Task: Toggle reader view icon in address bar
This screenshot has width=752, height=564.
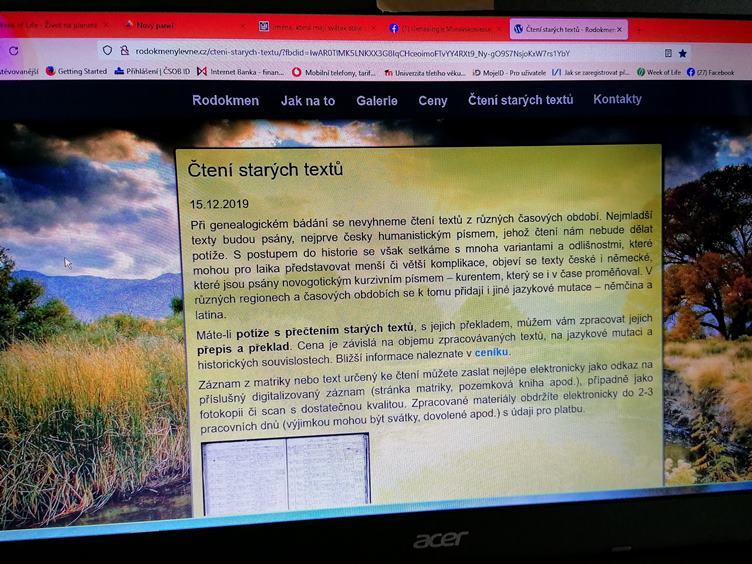Action: pos(668,53)
